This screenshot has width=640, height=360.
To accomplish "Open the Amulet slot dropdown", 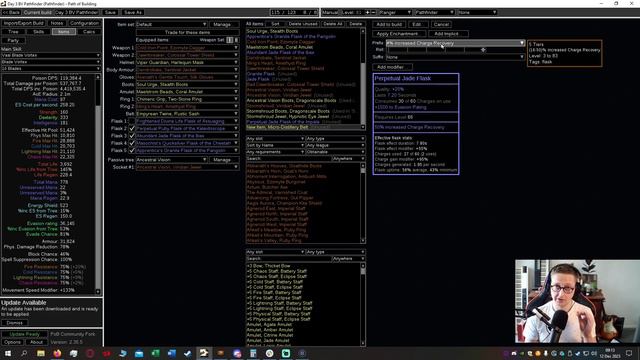I will tap(187, 92).
